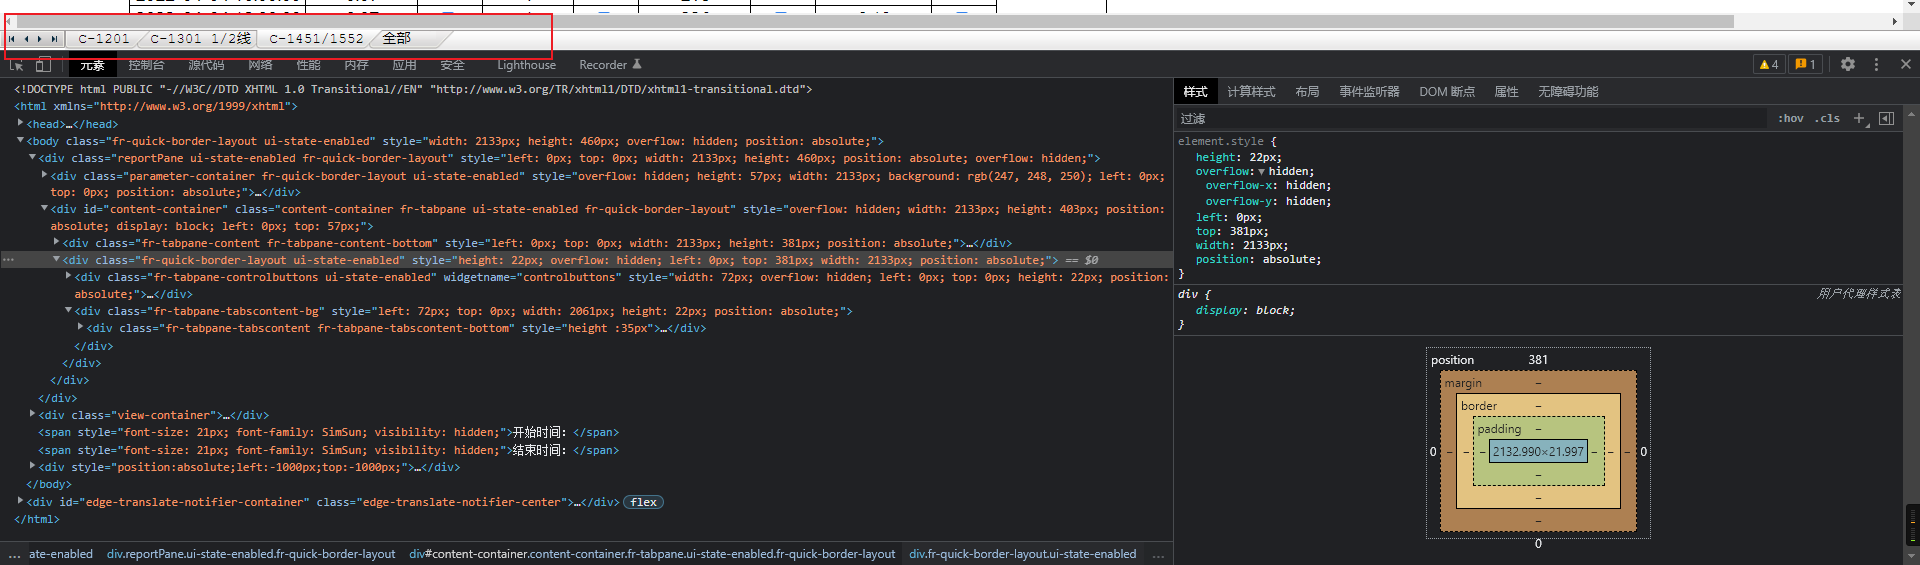Jump to the last sheet tab arrow
Image resolution: width=1920 pixels, height=565 pixels.
coord(54,39)
